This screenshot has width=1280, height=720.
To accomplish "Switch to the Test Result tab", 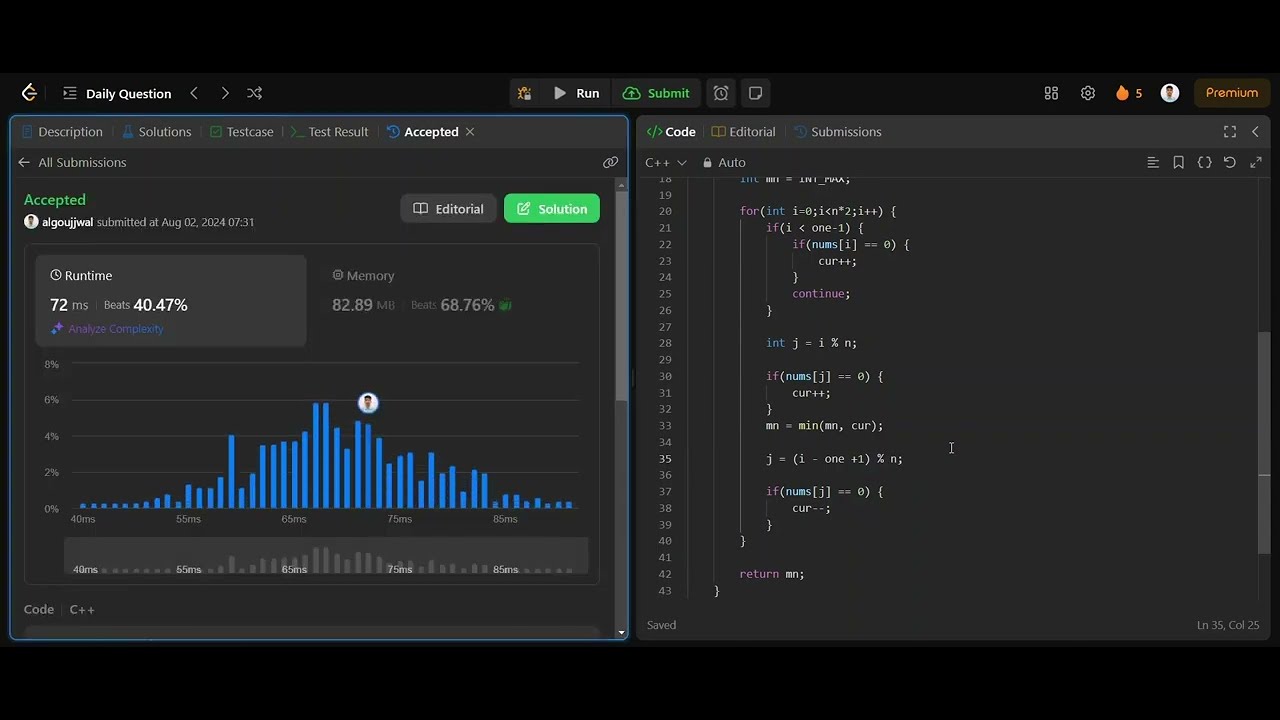I will (329, 132).
